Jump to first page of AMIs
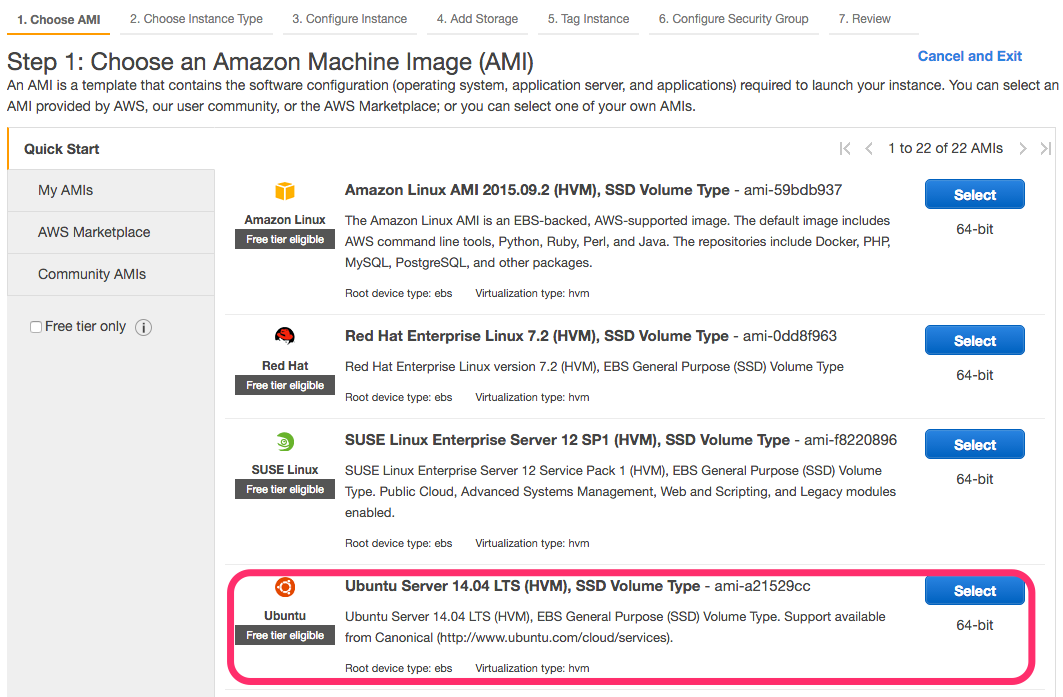The image size is (1063, 697). 845,148
